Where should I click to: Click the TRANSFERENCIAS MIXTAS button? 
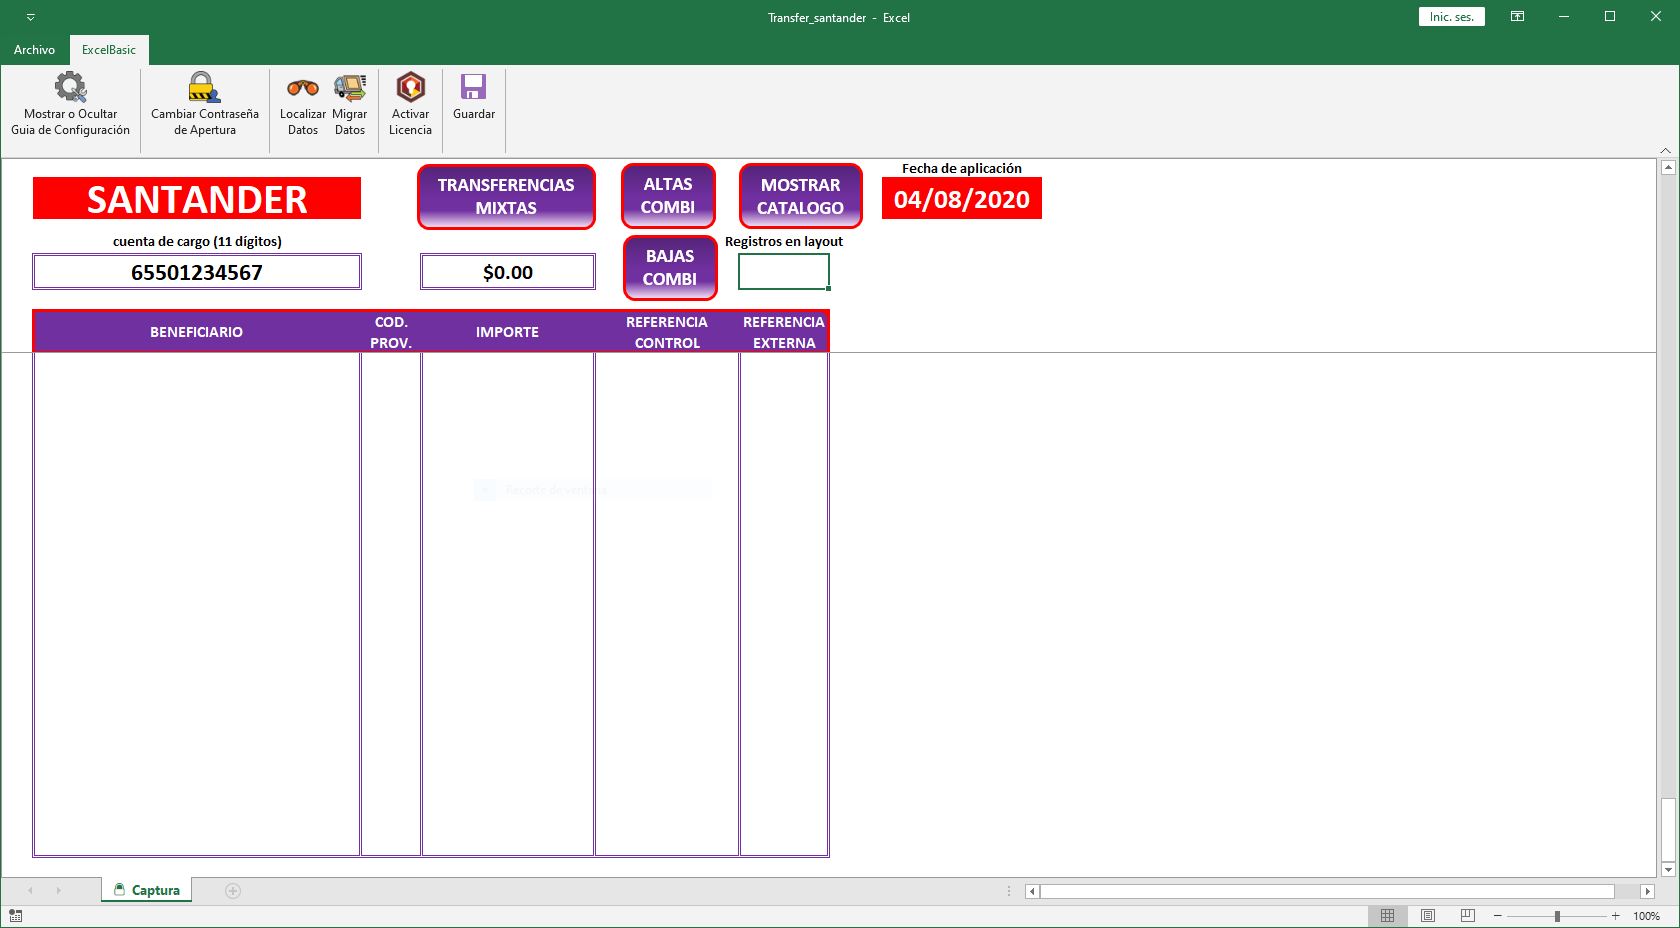(x=506, y=197)
